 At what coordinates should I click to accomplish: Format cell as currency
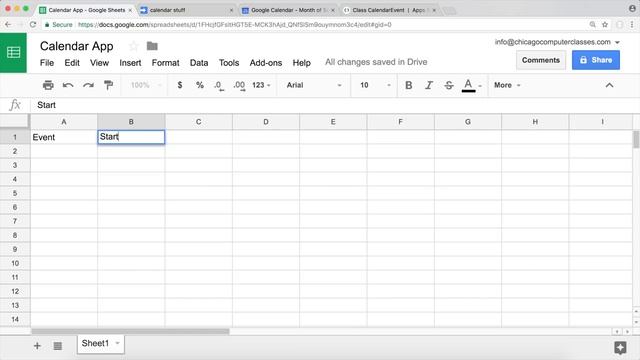pyautogui.click(x=180, y=85)
